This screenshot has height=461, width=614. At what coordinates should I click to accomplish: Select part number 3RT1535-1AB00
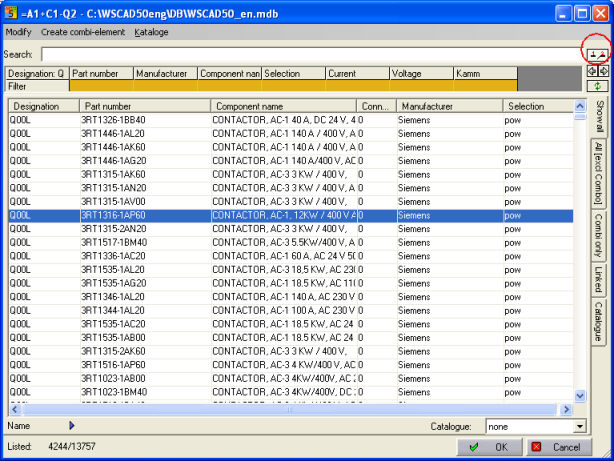pos(113,337)
